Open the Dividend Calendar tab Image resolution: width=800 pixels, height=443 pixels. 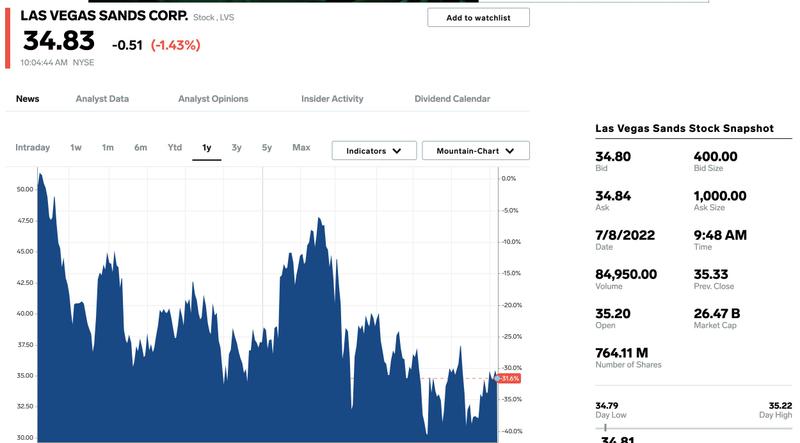coord(452,99)
